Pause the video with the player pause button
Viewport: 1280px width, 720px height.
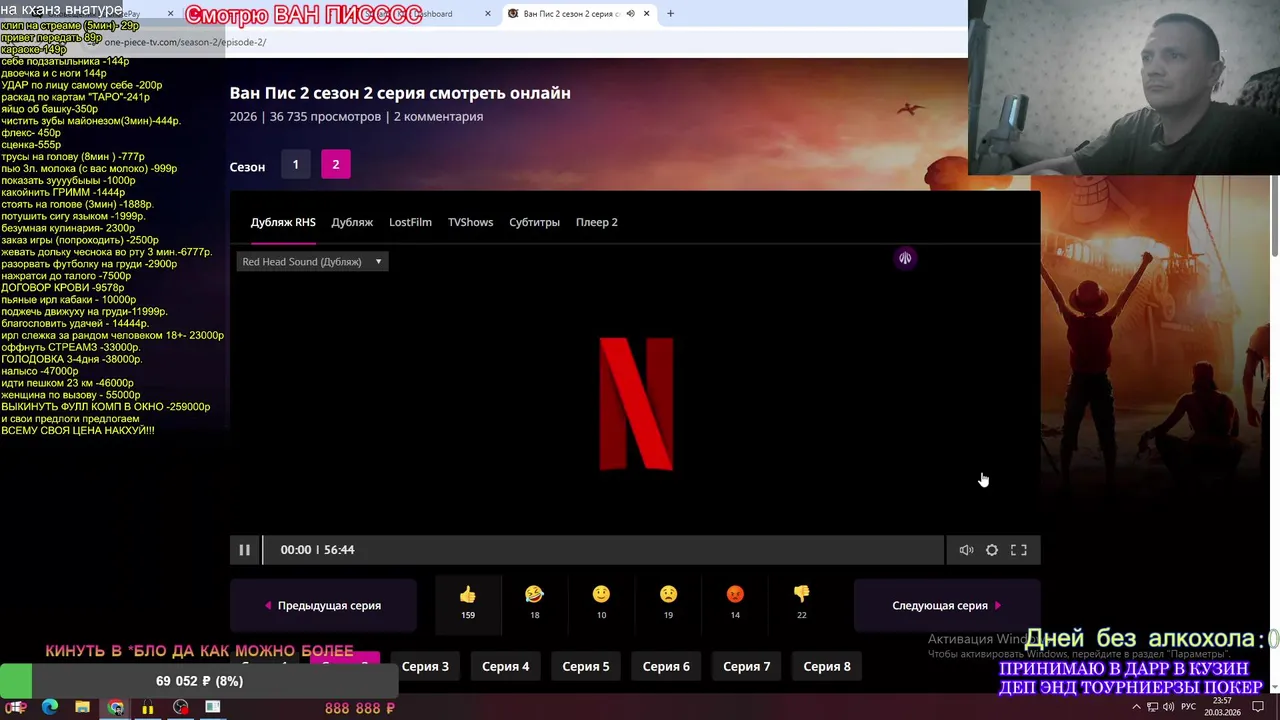[x=244, y=550]
